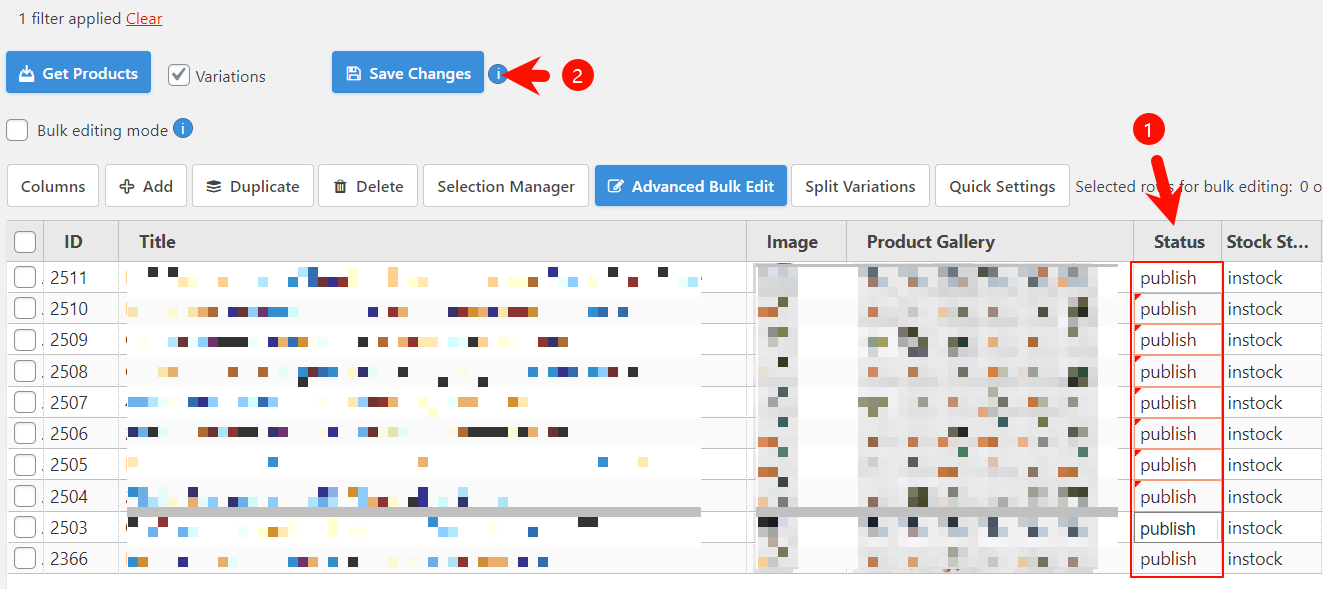
Task: Clear the applied filter link
Action: click(144, 19)
